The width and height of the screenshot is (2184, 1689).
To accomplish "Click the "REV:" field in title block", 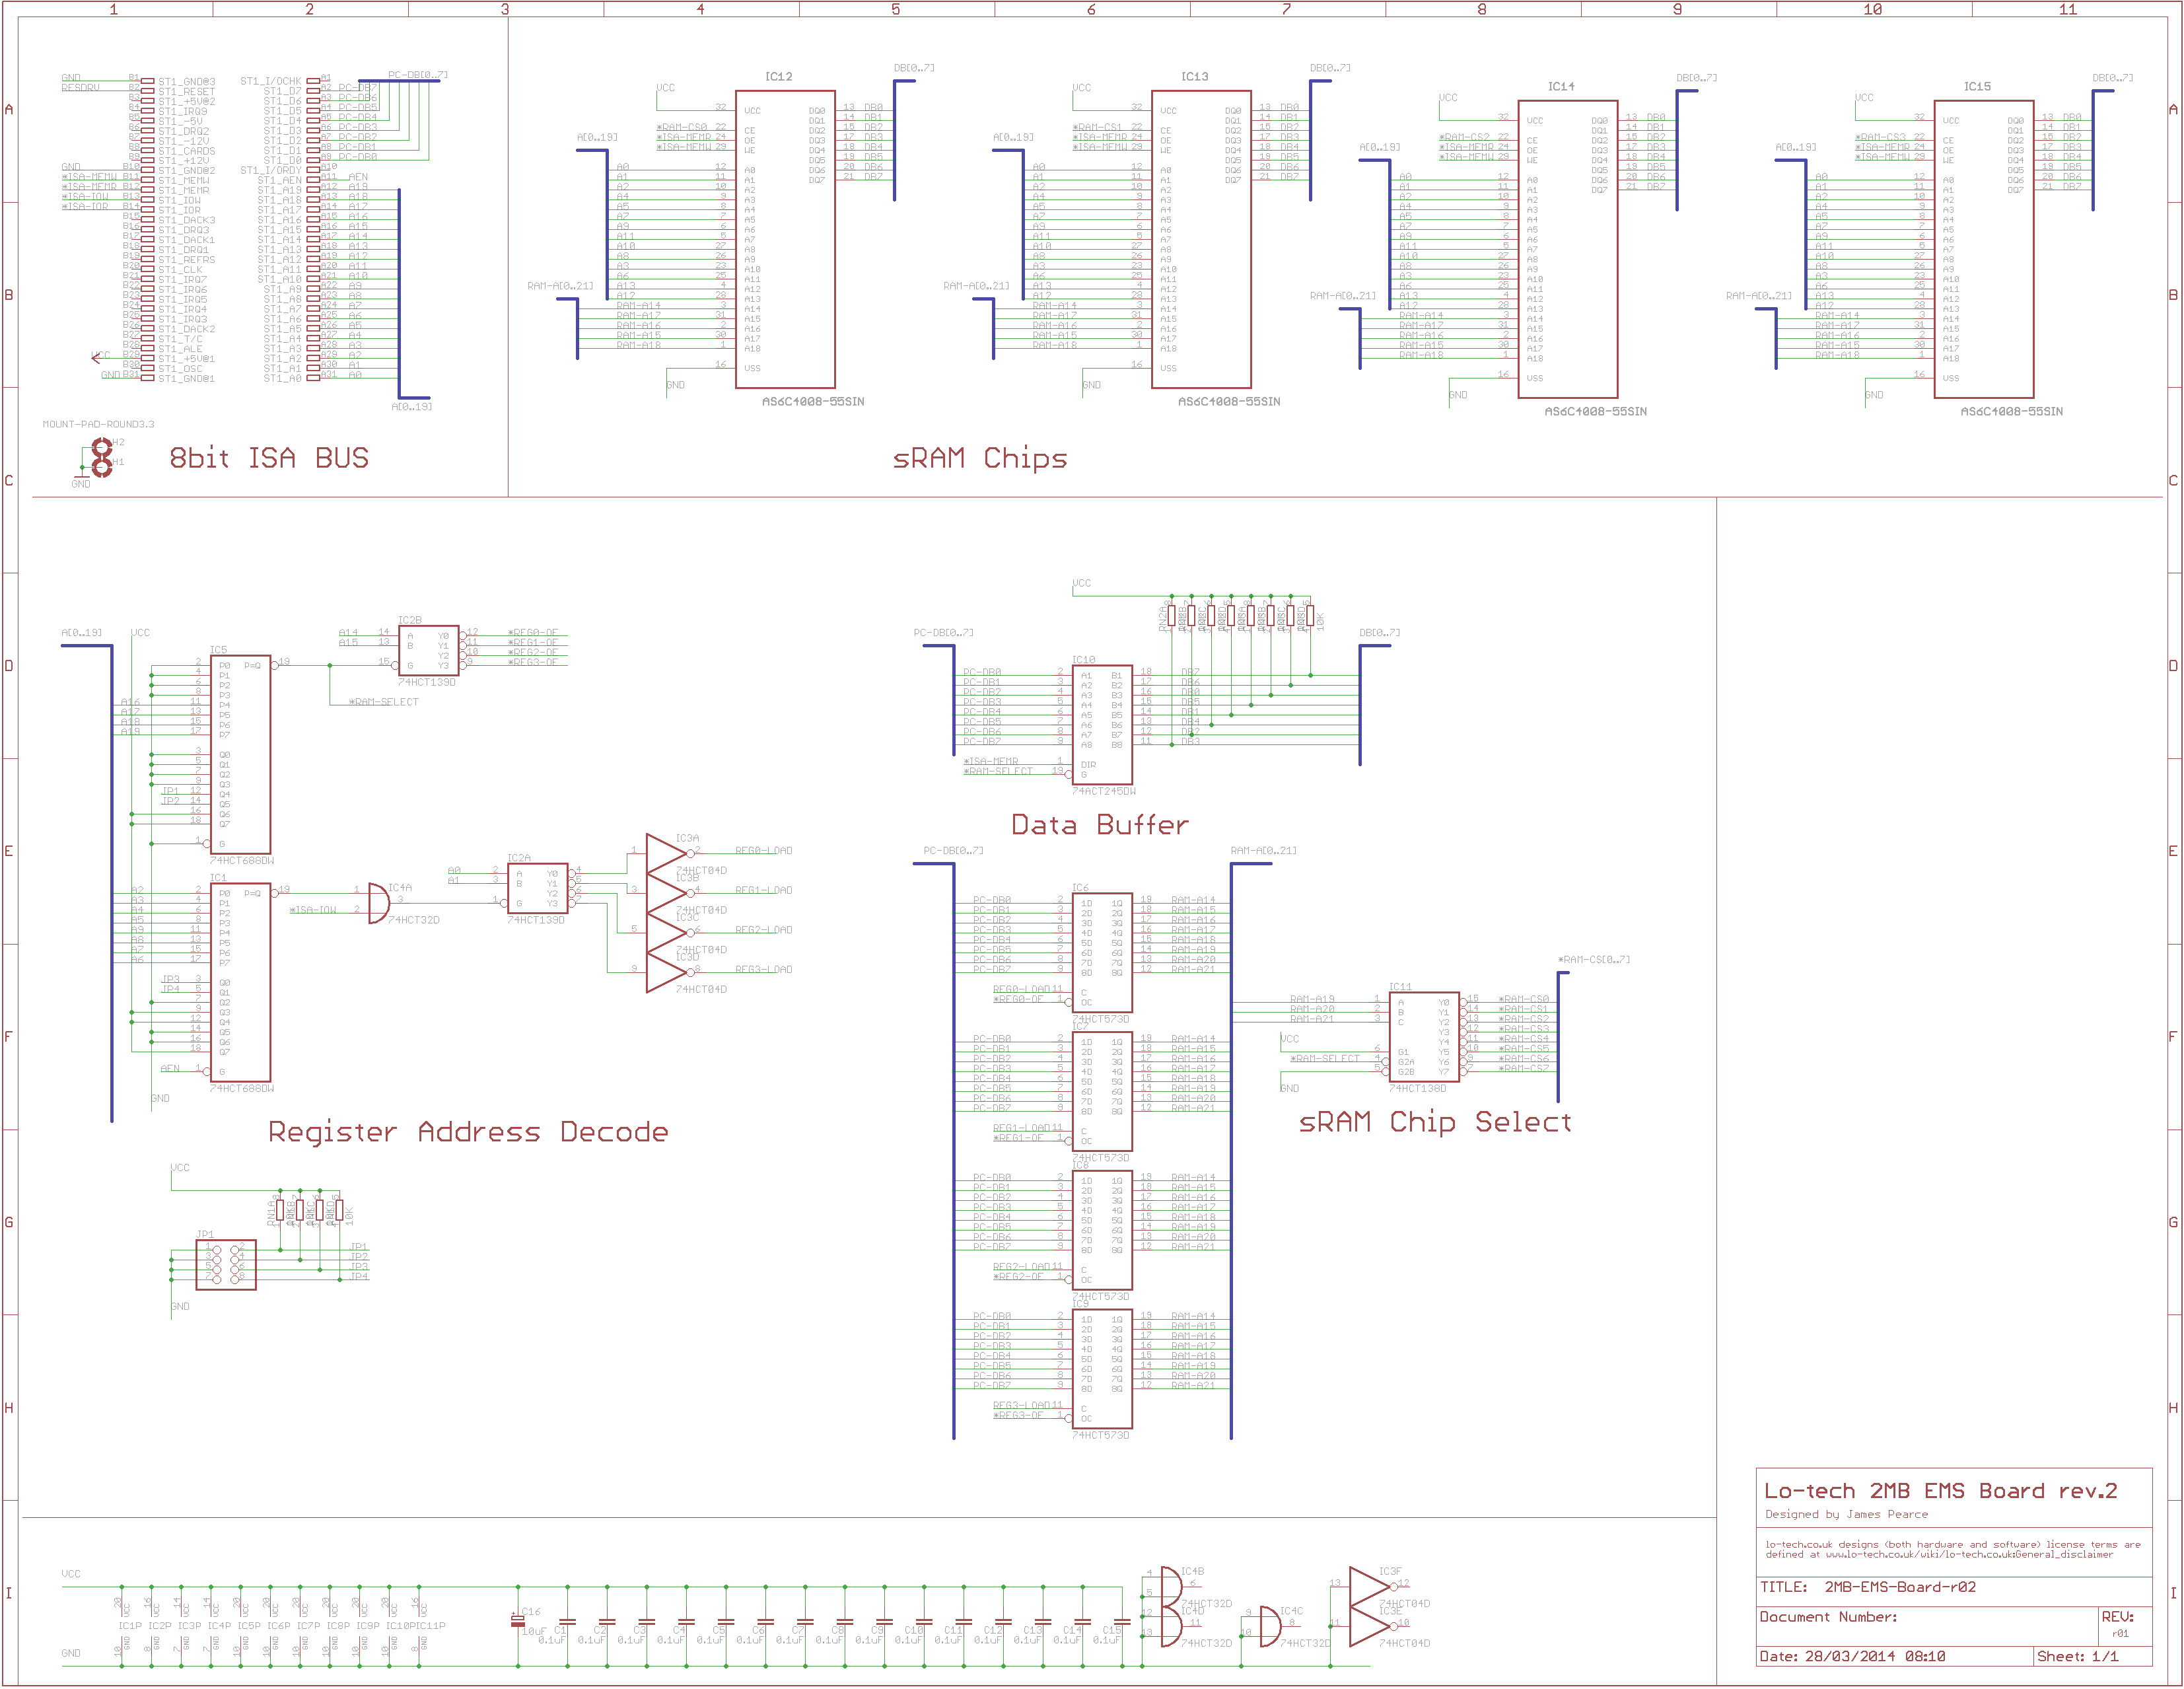I will click(2117, 1617).
